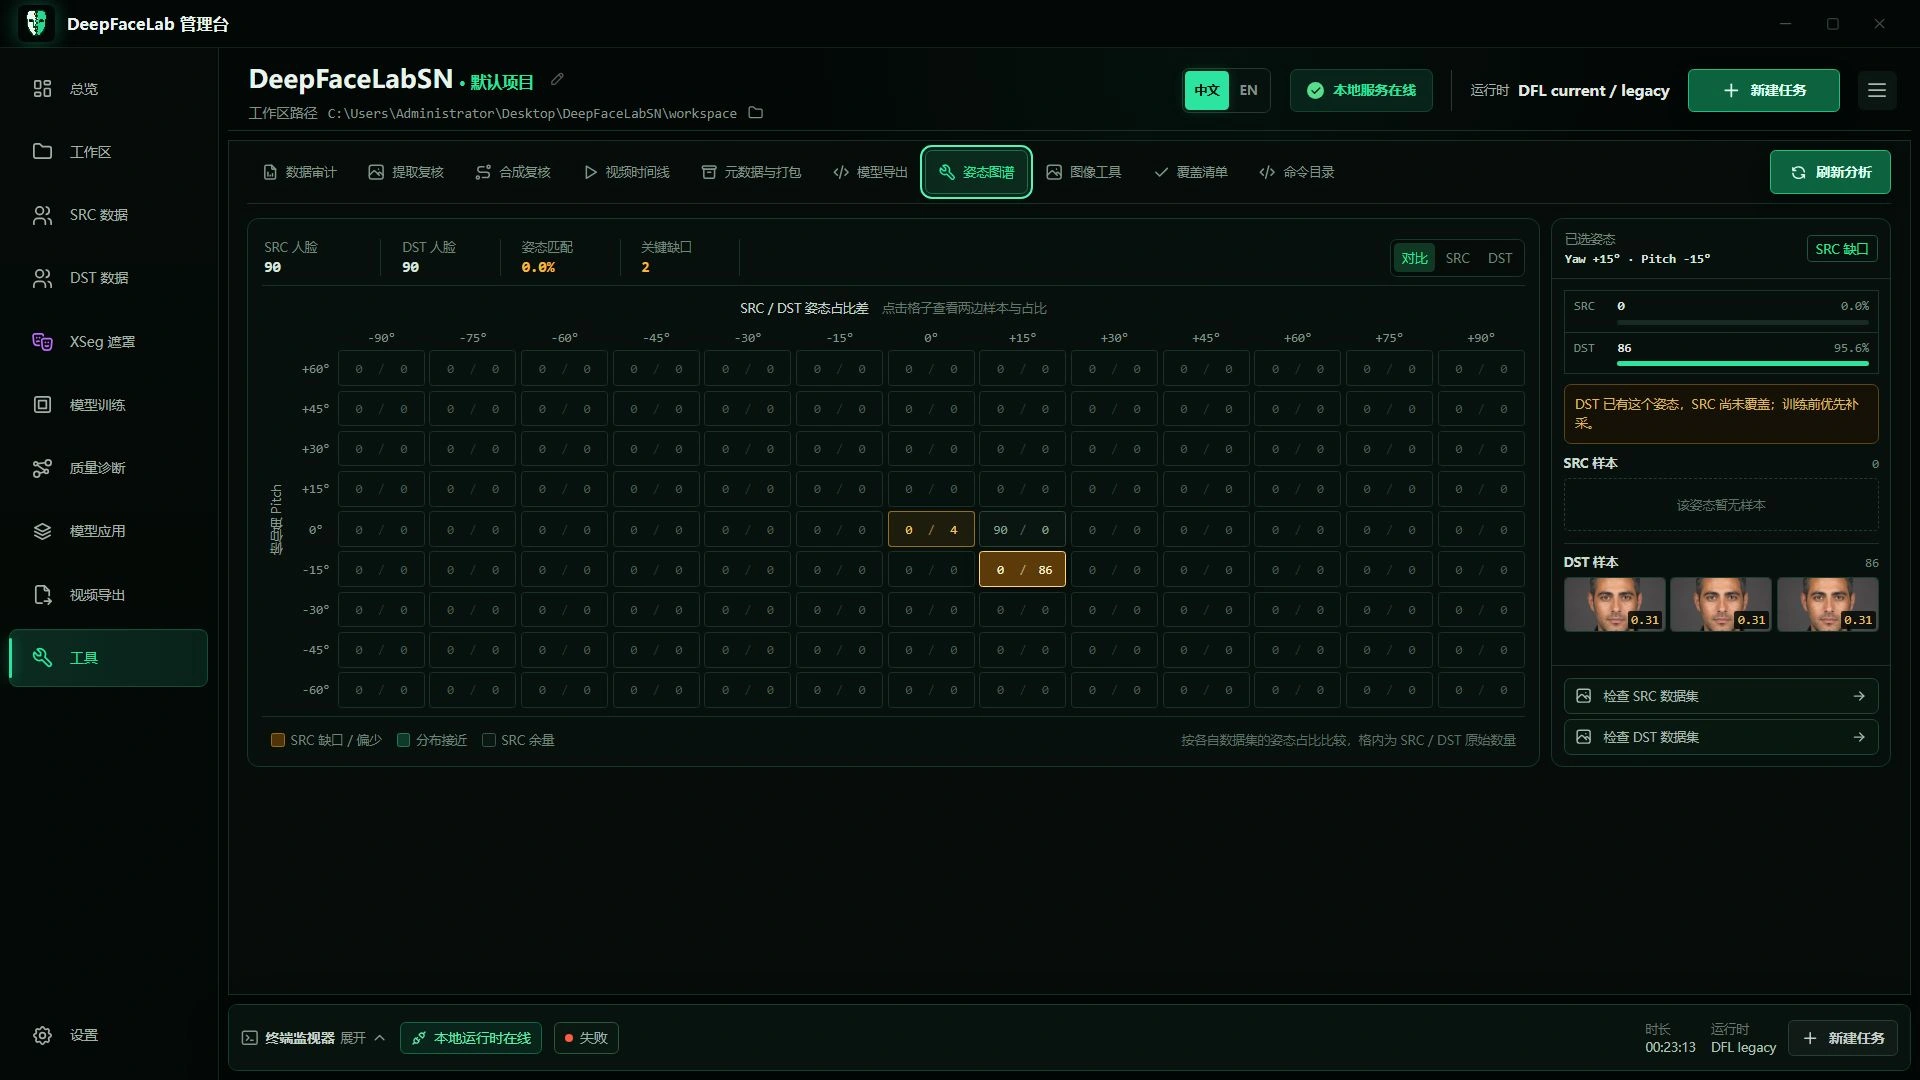Screen dimensions: 1920x1080
Task: Click the SRC 0.0% progress bar
Action: point(1742,322)
